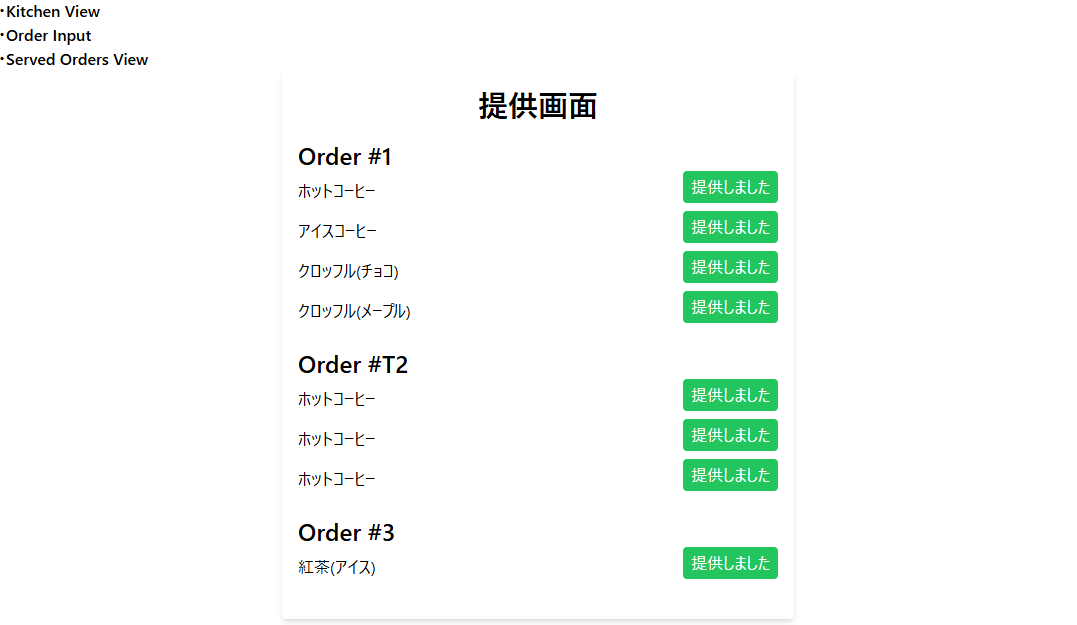
Task: Navigate to the Order Input page
Action: [x=47, y=35]
